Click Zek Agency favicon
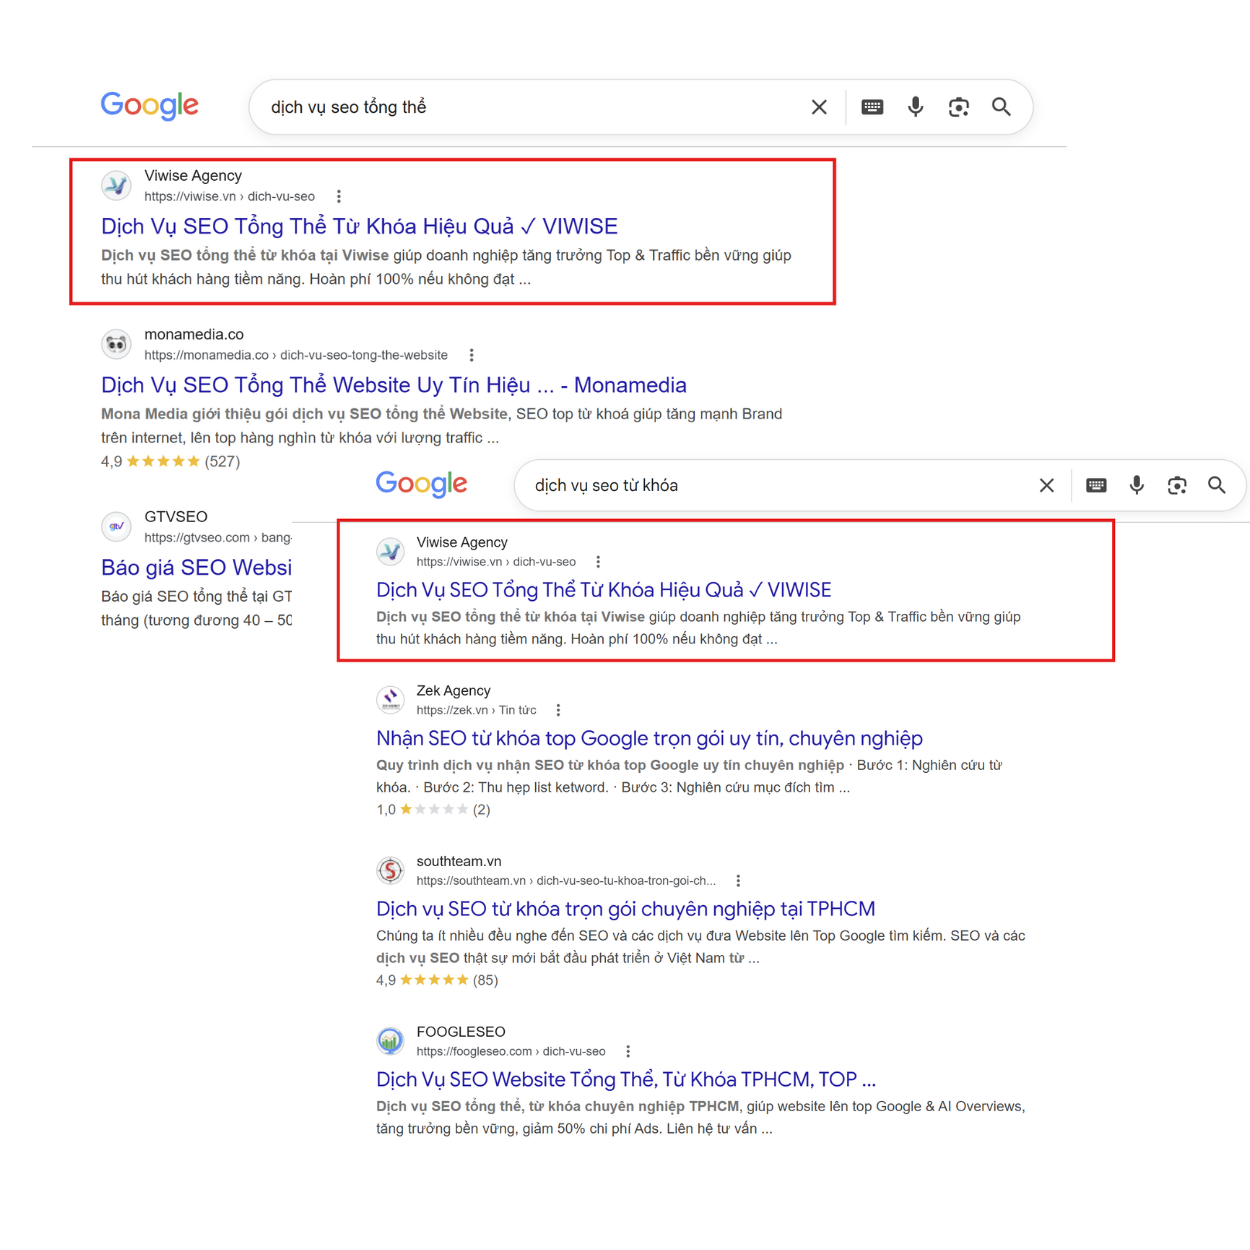This screenshot has height=1250, width=1250. [390, 699]
